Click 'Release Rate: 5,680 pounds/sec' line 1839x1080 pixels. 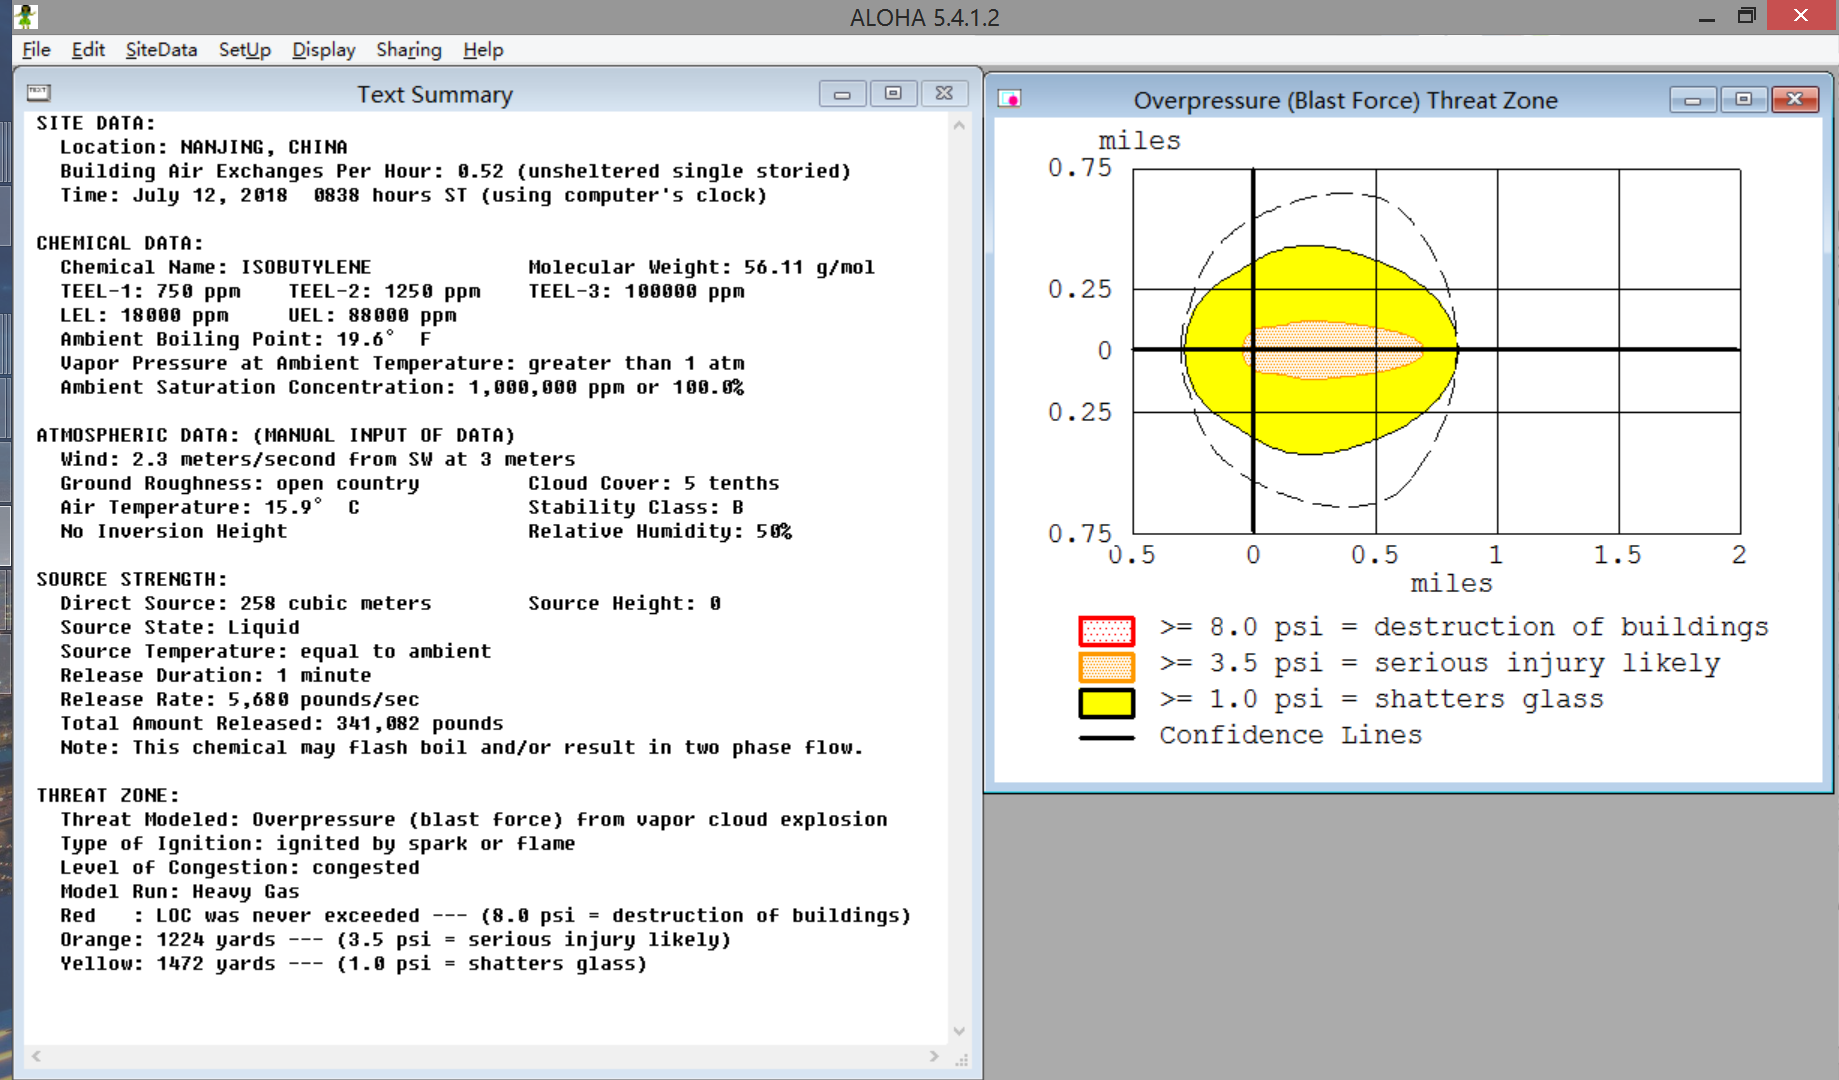click(x=240, y=699)
